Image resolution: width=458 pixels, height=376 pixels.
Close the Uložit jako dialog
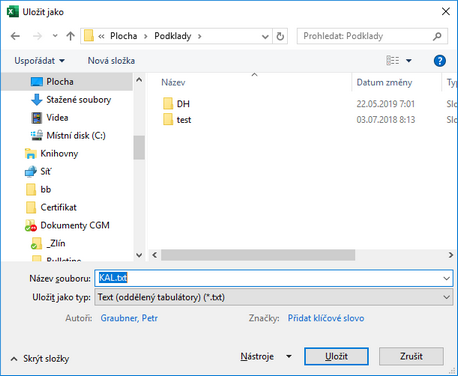446,12
